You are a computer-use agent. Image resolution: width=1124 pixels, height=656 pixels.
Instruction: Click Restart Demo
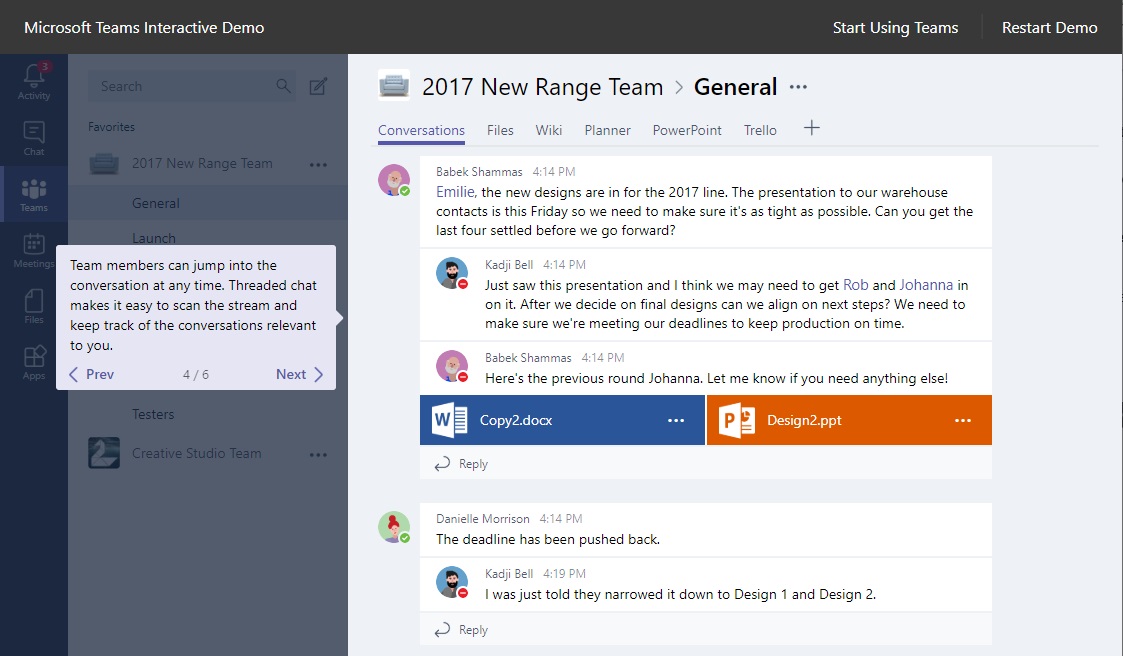point(1049,27)
